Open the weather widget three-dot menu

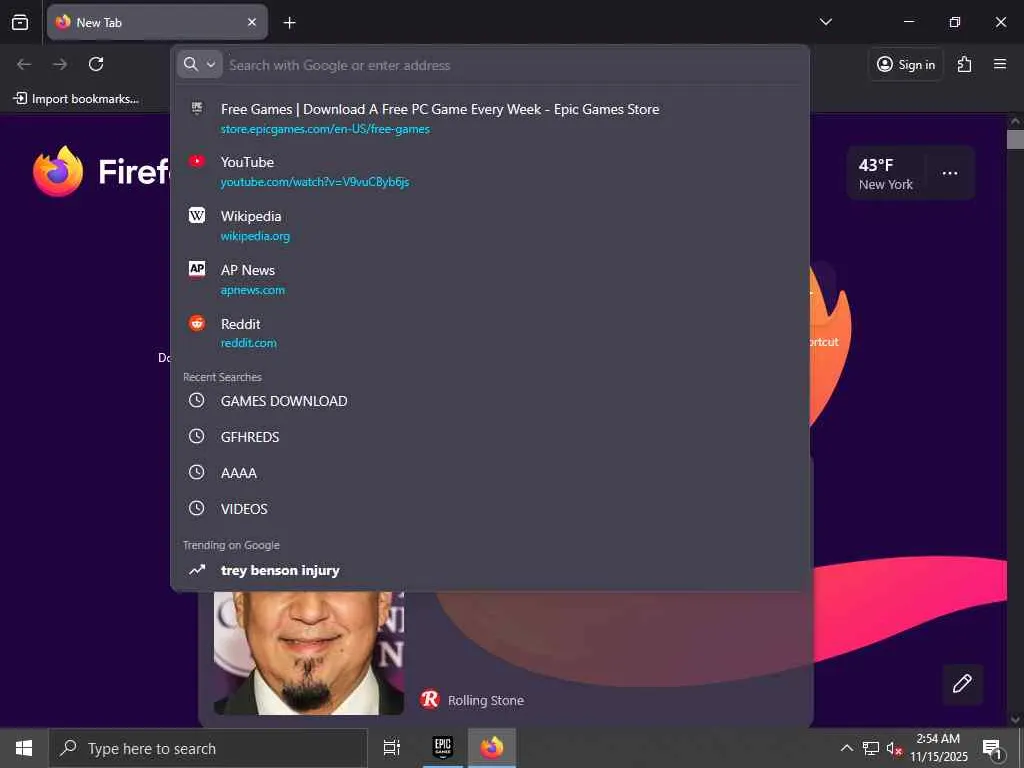[x=950, y=173]
